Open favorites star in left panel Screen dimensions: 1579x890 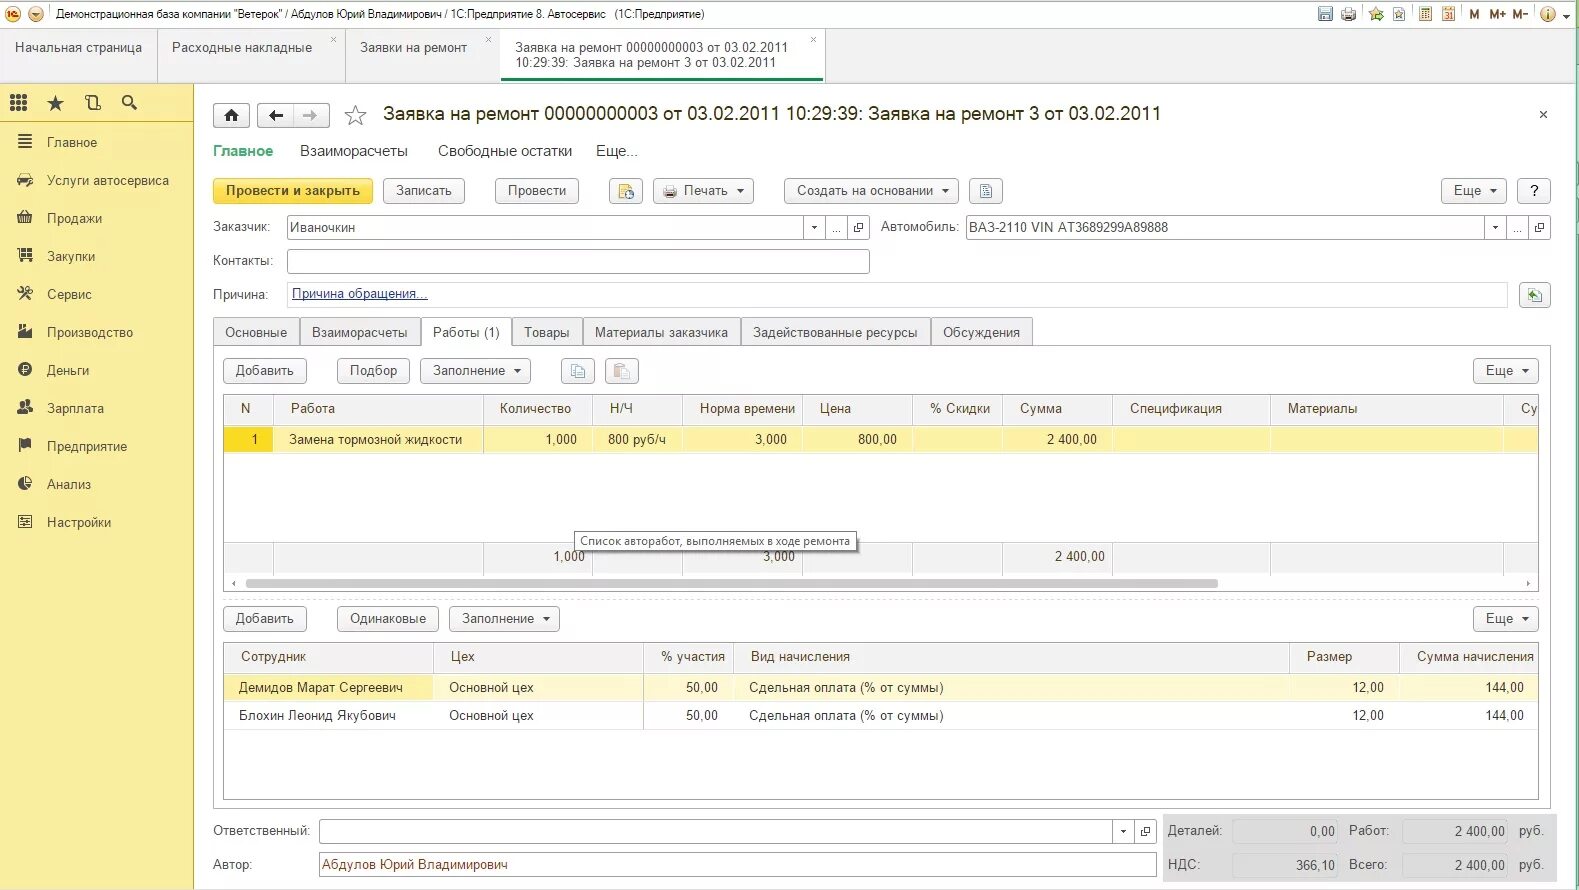tap(56, 103)
